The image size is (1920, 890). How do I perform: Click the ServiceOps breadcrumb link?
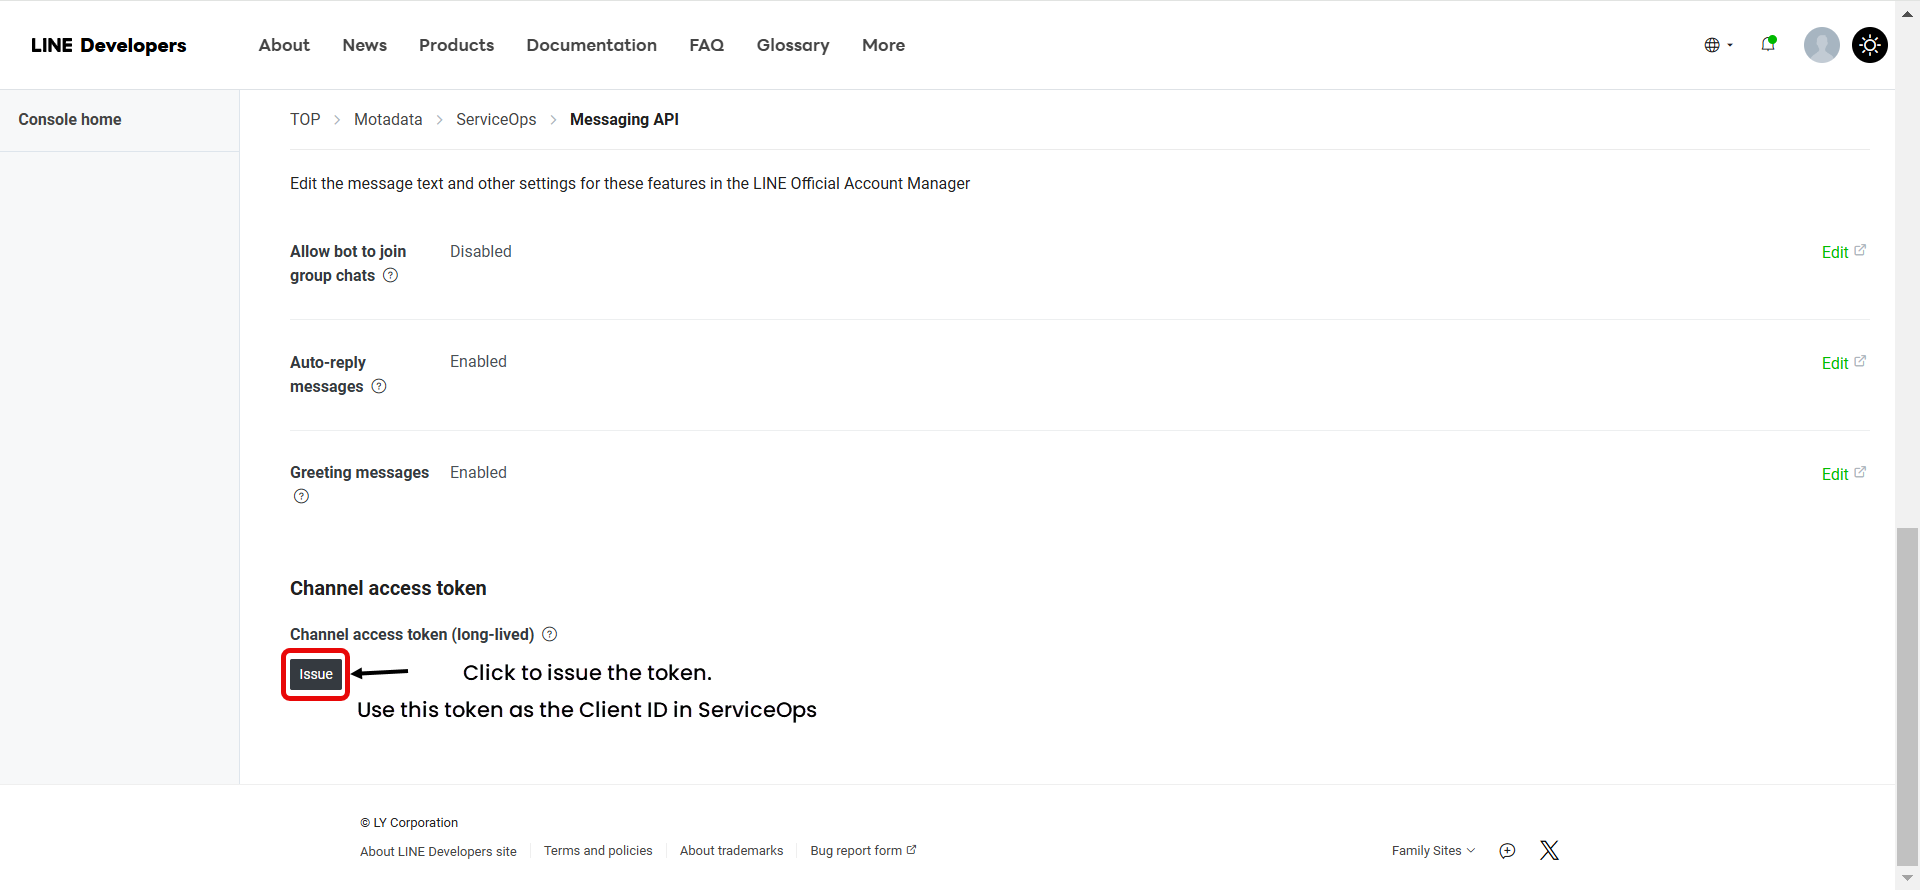[496, 120]
